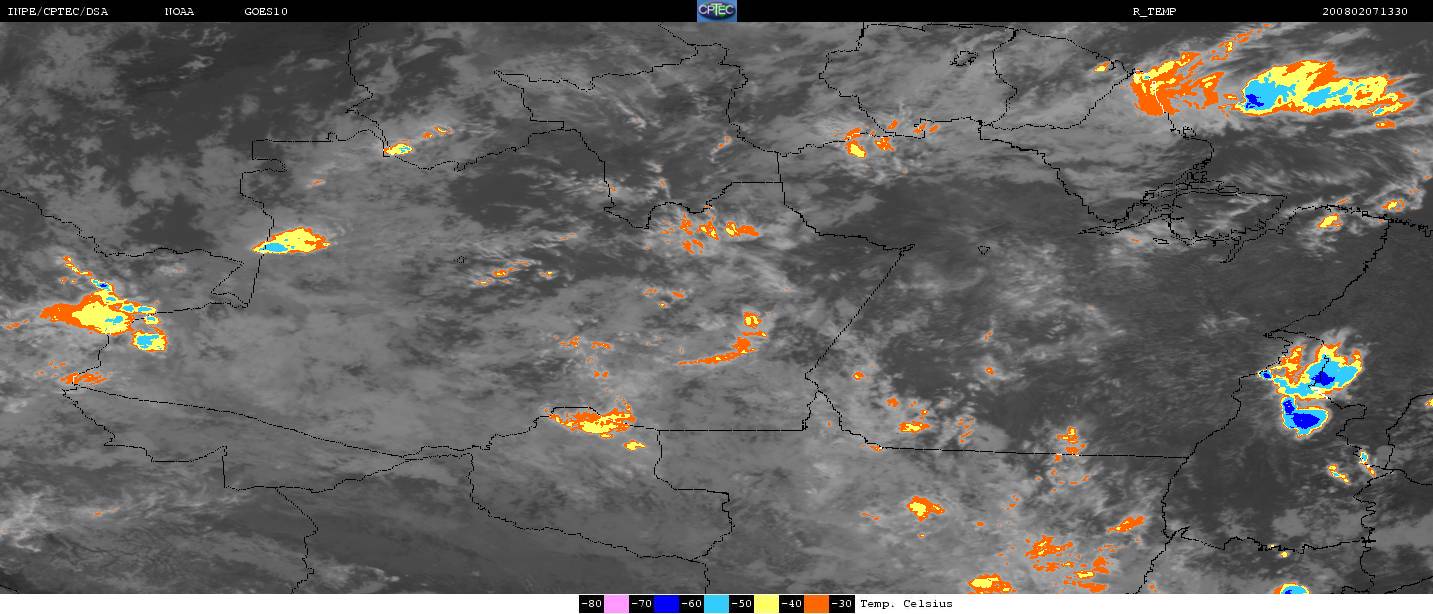Select the light blue -60 to -50 swatch
The width and height of the screenshot is (1433, 614).
[716, 604]
